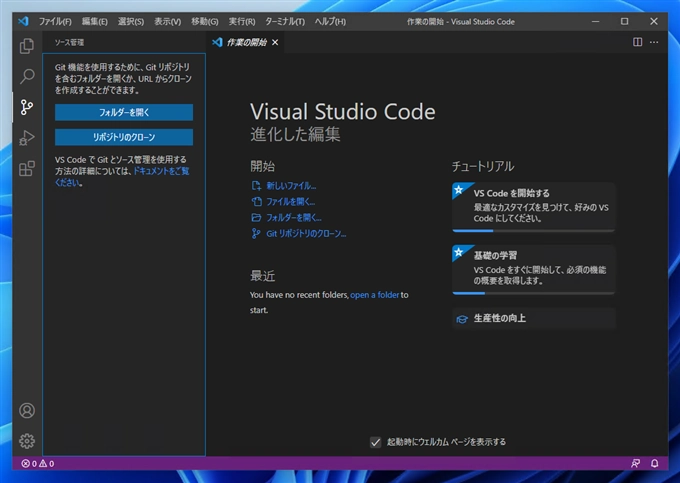Open notifications bell in status bar

coord(654,463)
